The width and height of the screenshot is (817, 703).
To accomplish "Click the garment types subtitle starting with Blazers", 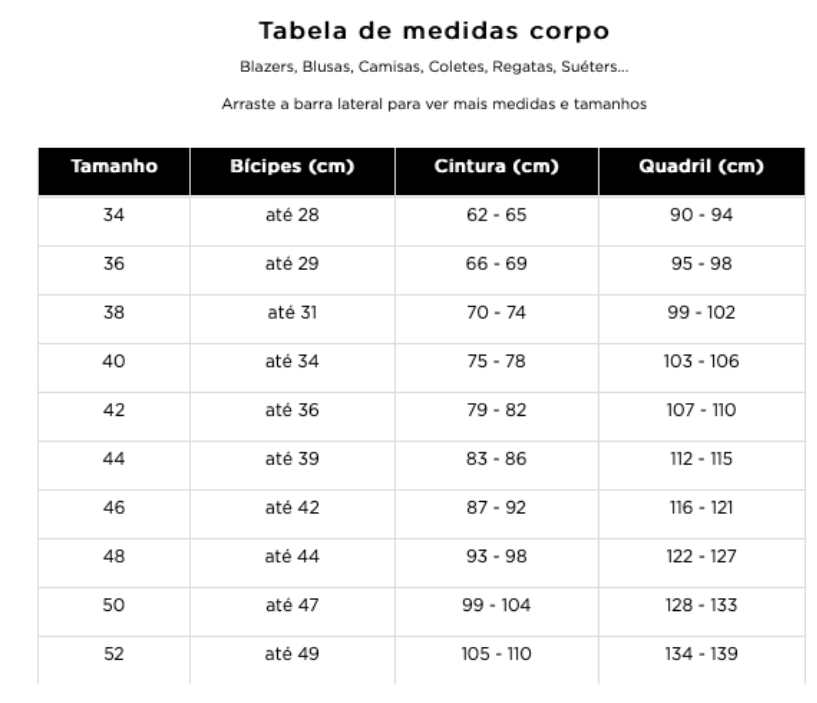I will tap(434, 68).
